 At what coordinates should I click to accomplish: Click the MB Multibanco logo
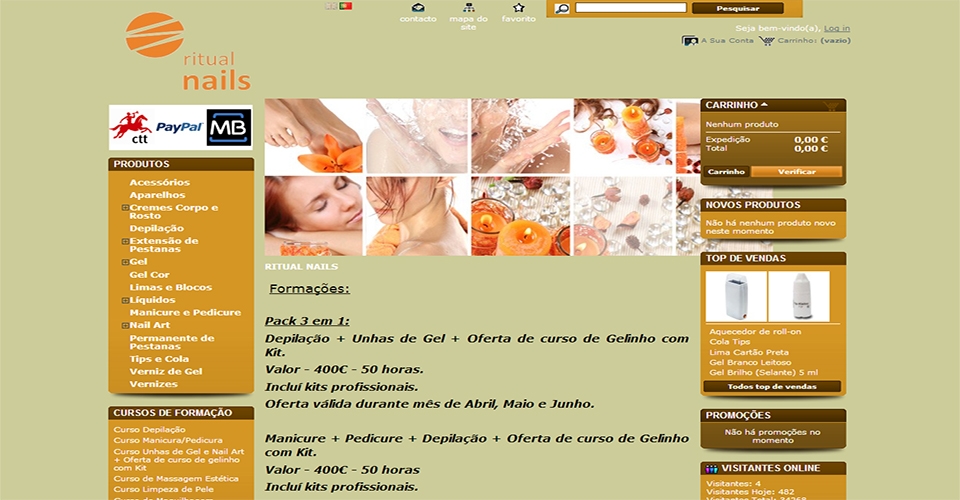point(229,127)
